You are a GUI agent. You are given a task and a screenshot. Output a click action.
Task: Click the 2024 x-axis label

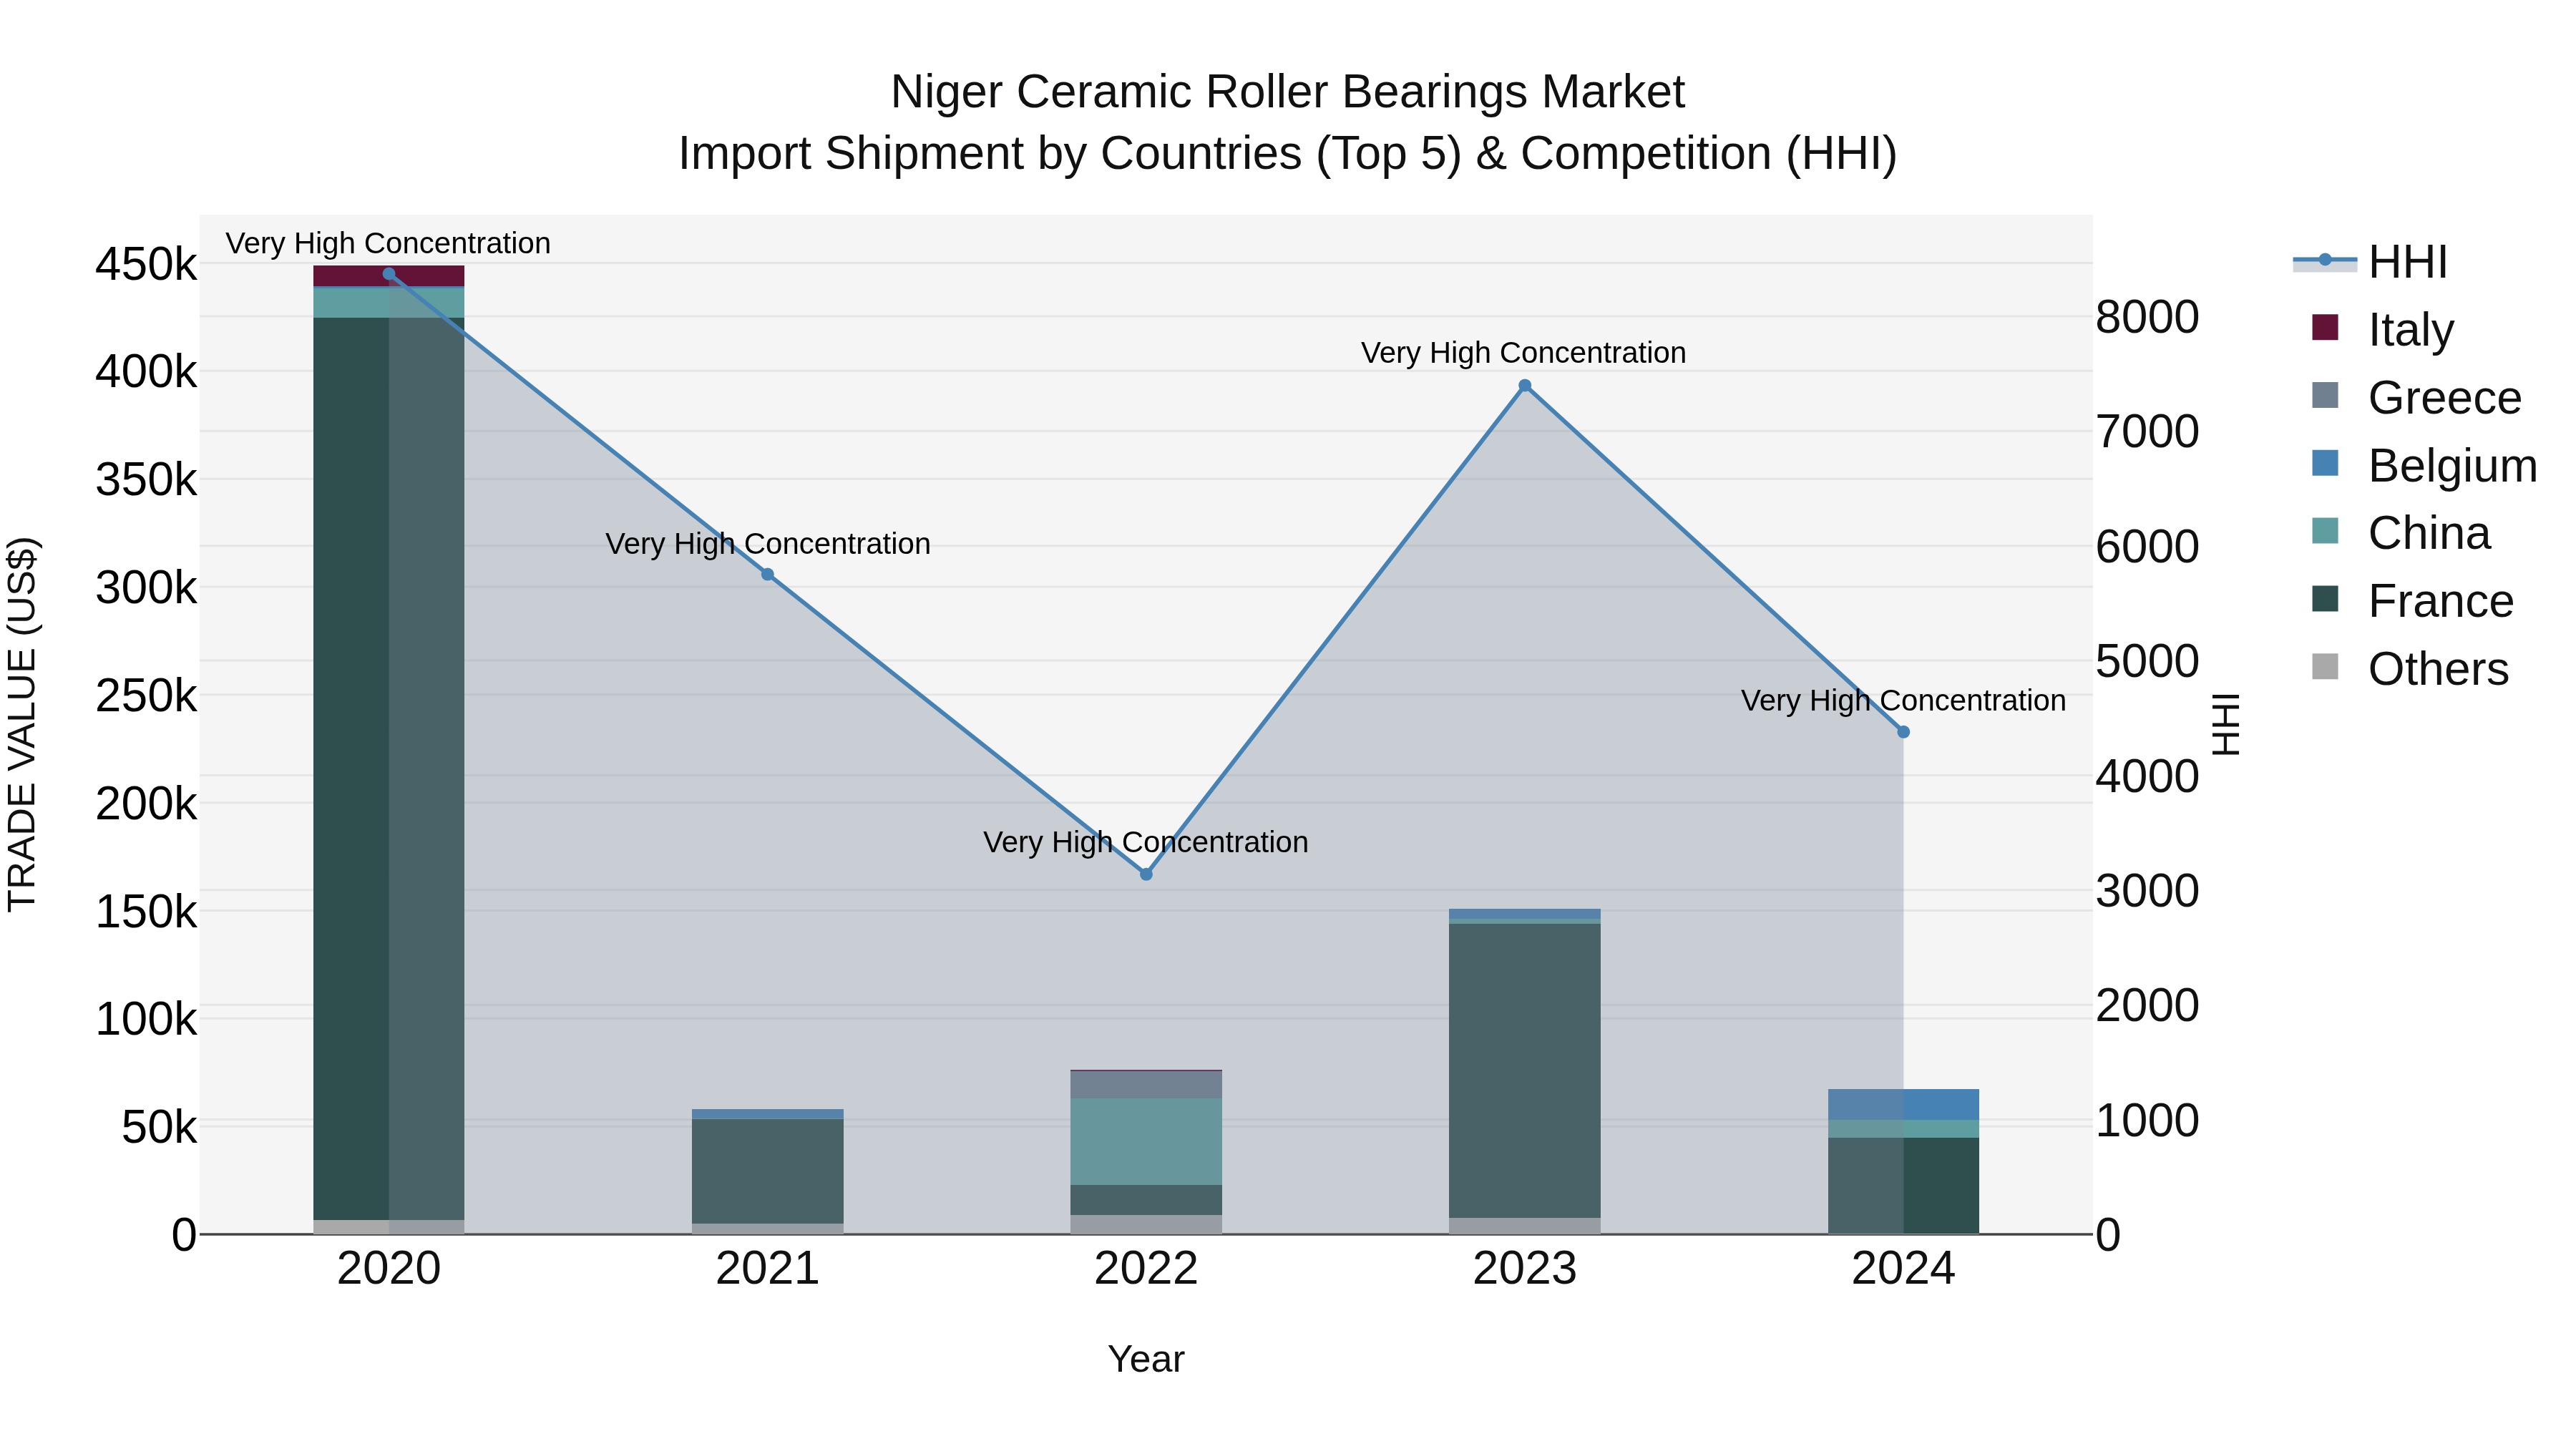(x=1903, y=1269)
